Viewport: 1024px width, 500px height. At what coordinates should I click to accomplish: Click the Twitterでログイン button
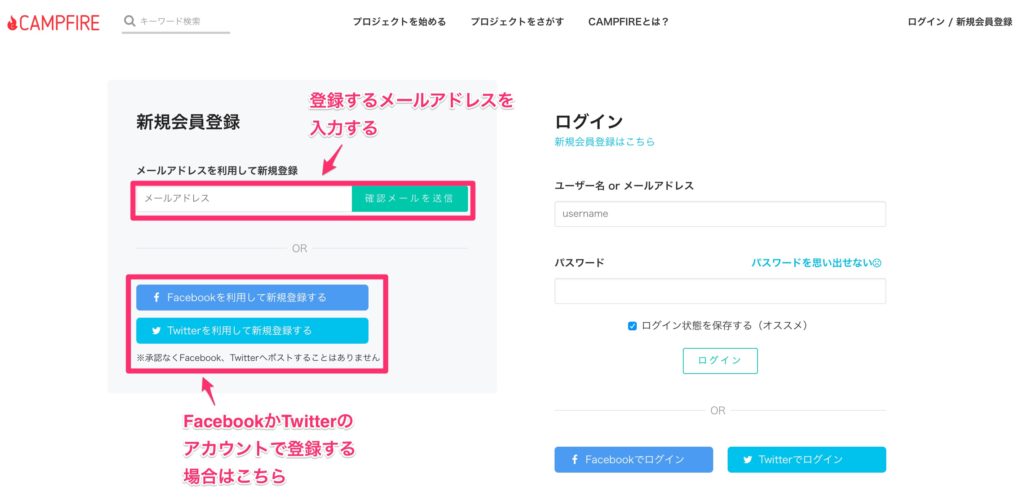point(807,460)
